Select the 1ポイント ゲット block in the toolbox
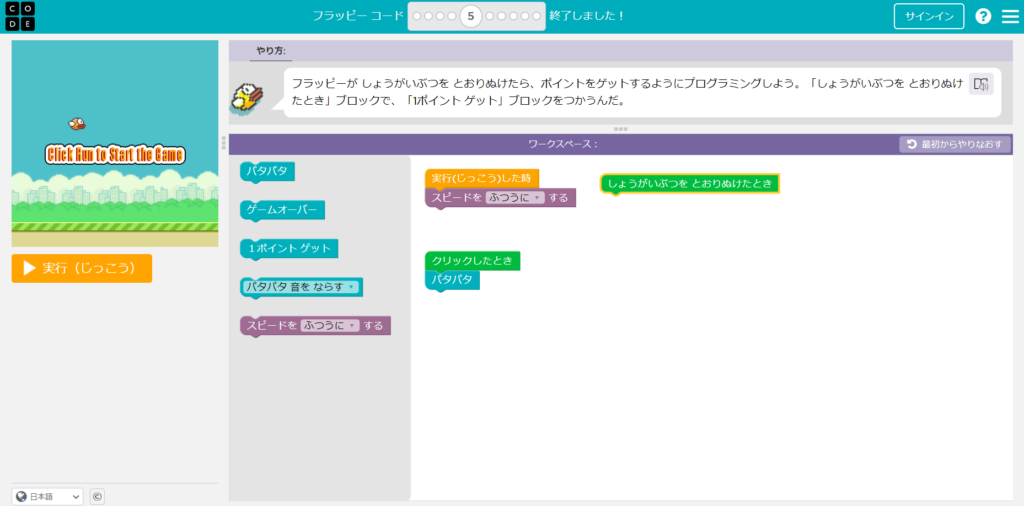This screenshot has width=1024, height=506. (289, 248)
